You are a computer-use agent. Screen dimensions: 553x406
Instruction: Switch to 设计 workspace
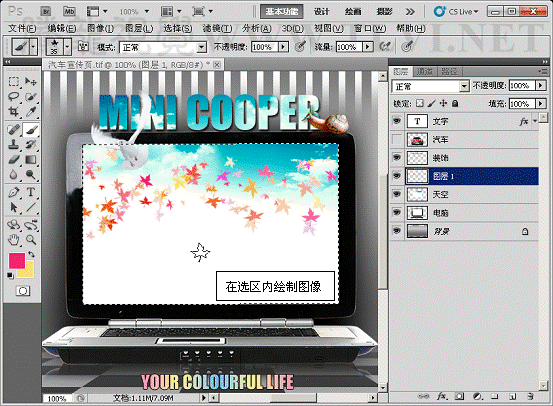pyautogui.click(x=322, y=12)
